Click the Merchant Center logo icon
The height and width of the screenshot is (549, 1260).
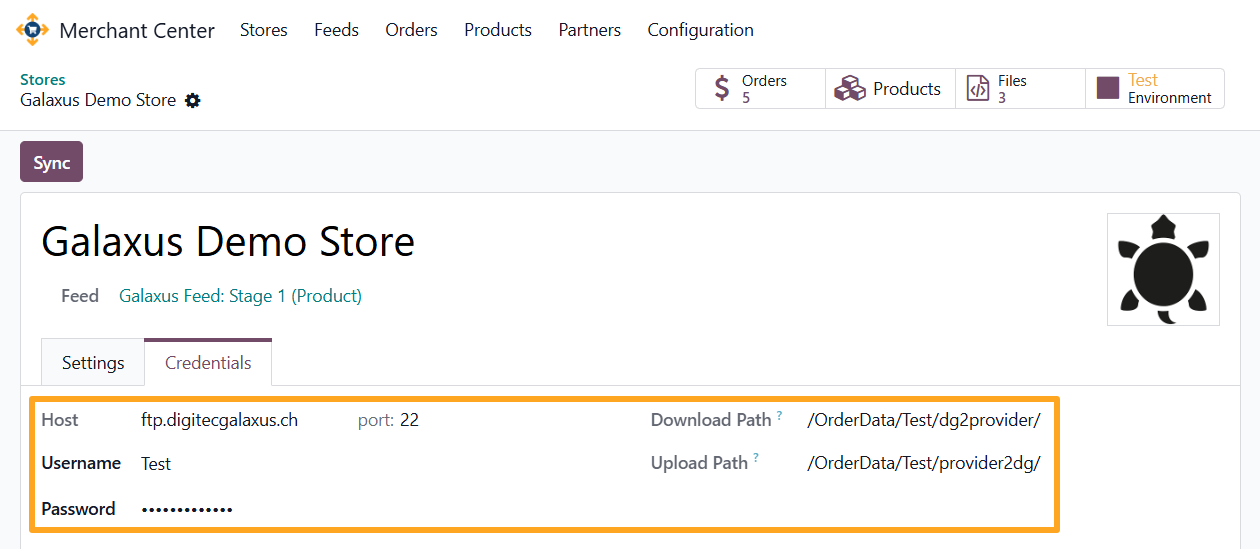tap(32, 30)
